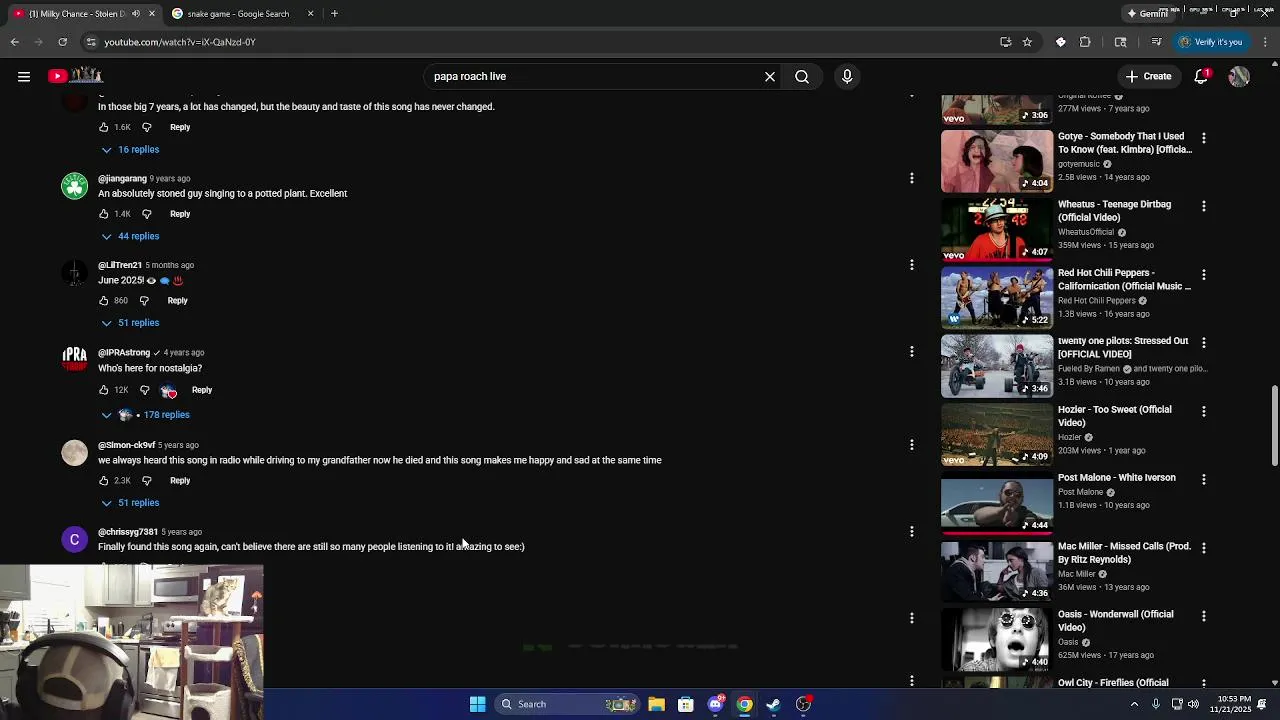The height and width of the screenshot is (720, 1280).
Task: Click the search magnifier button
Action: pos(802,76)
